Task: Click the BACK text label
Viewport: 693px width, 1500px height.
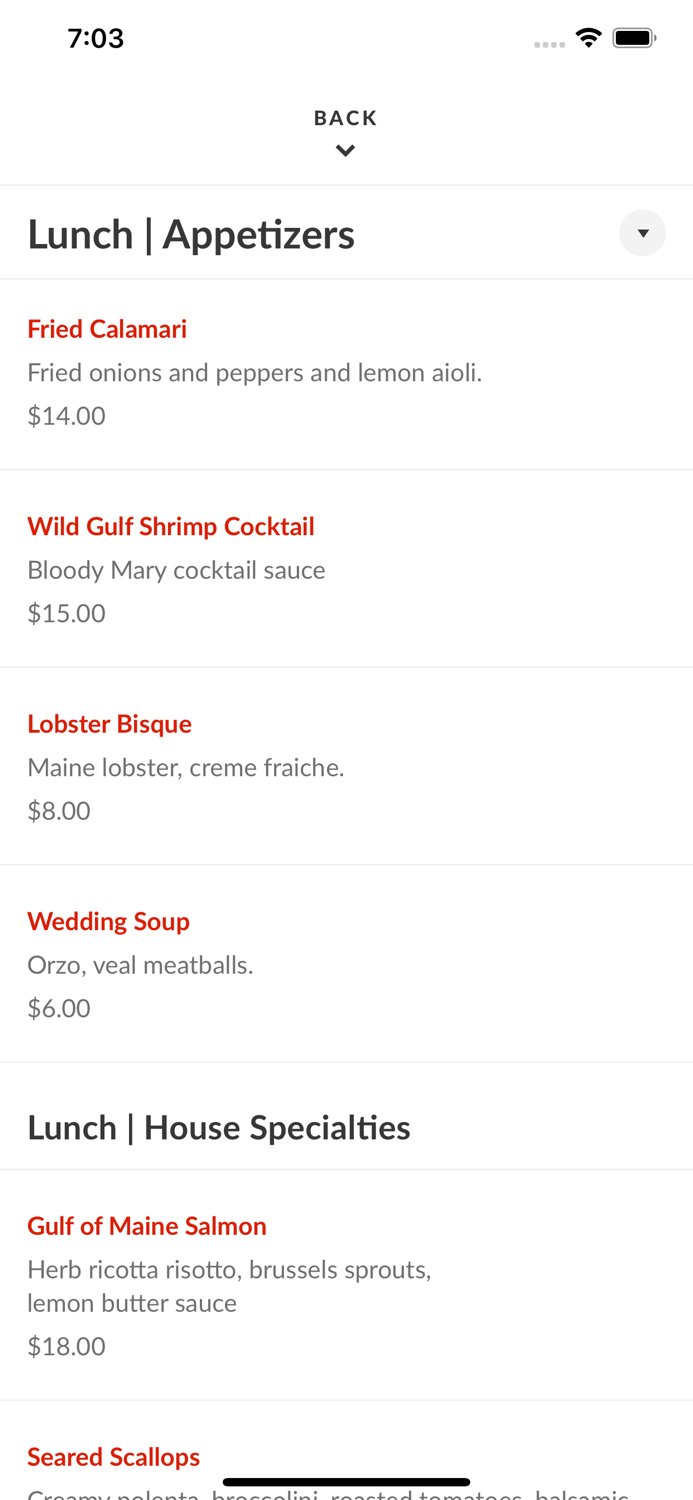Action: pos(345,118)
